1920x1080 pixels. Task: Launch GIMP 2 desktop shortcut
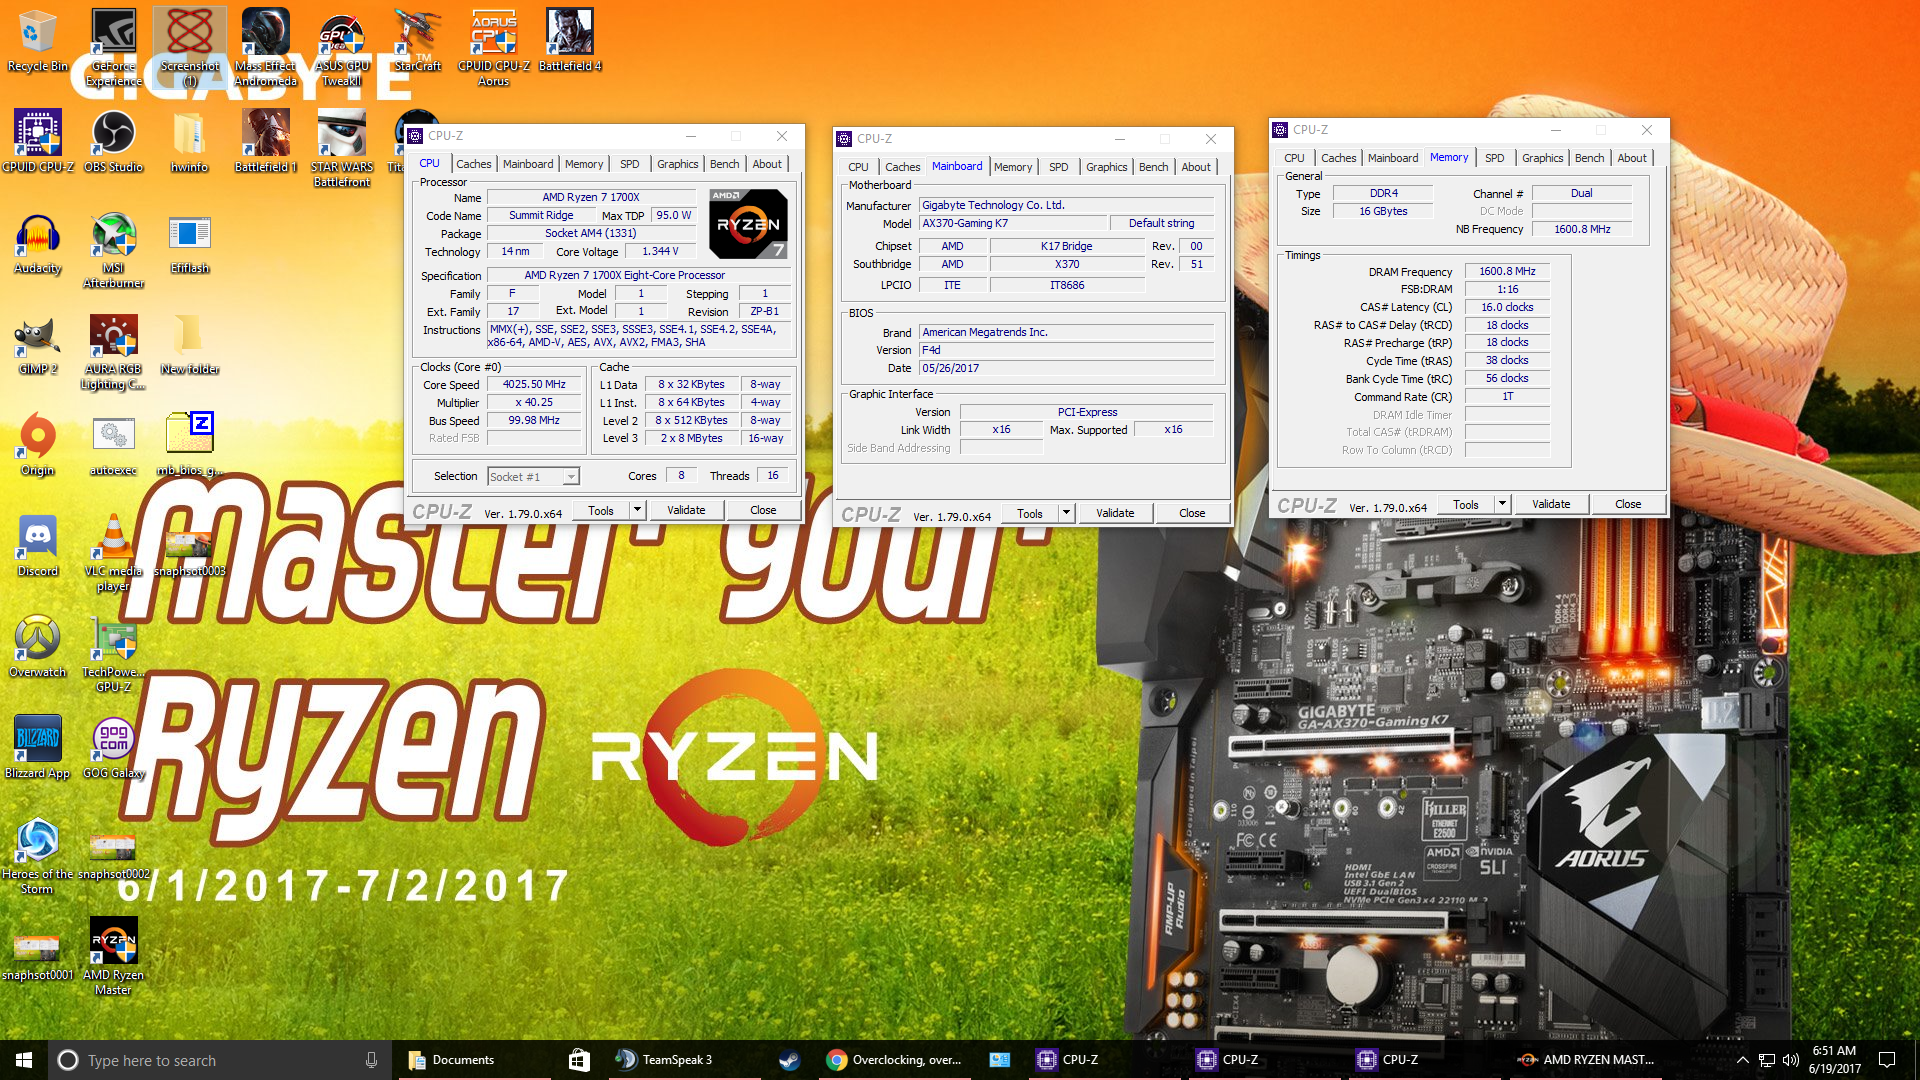(37, 345)
